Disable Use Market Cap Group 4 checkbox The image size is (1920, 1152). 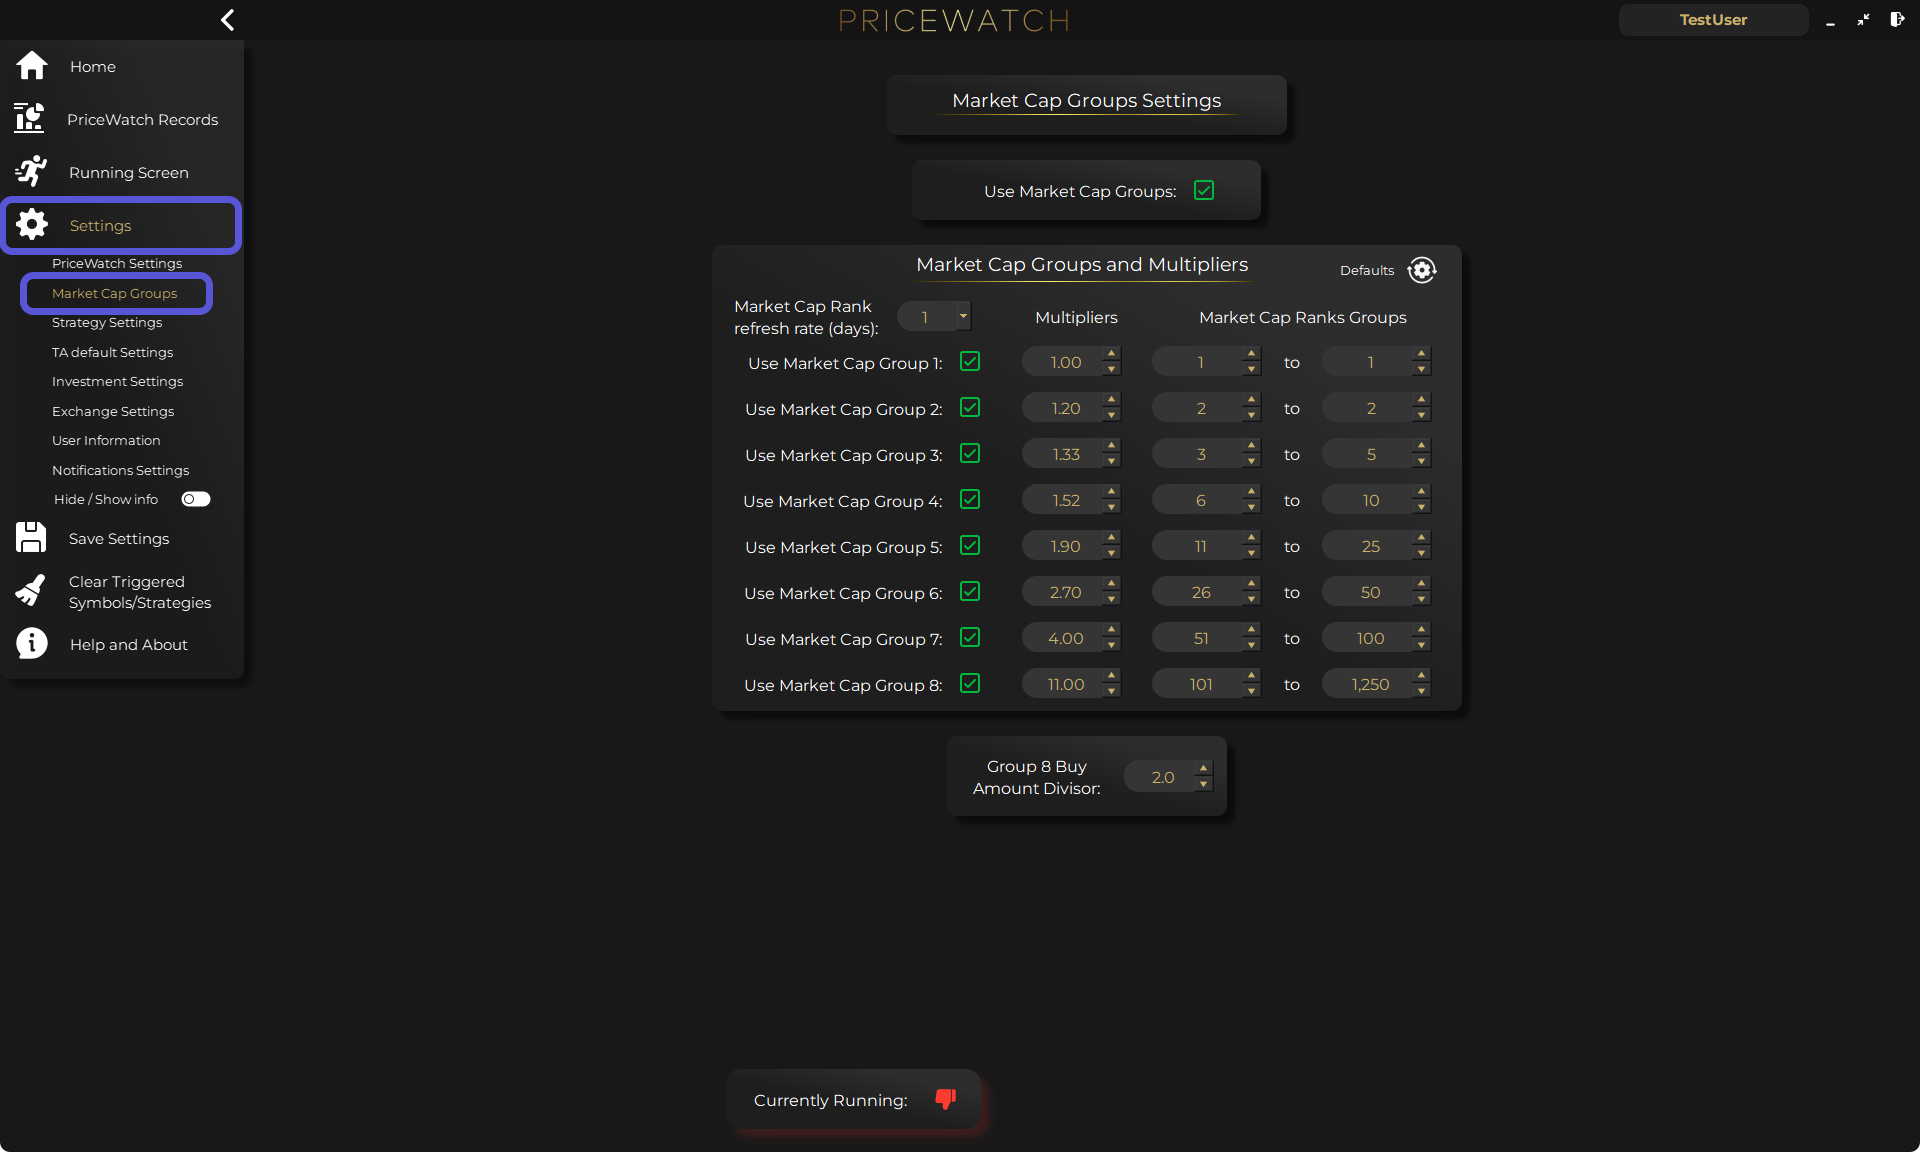click(970, 500)
